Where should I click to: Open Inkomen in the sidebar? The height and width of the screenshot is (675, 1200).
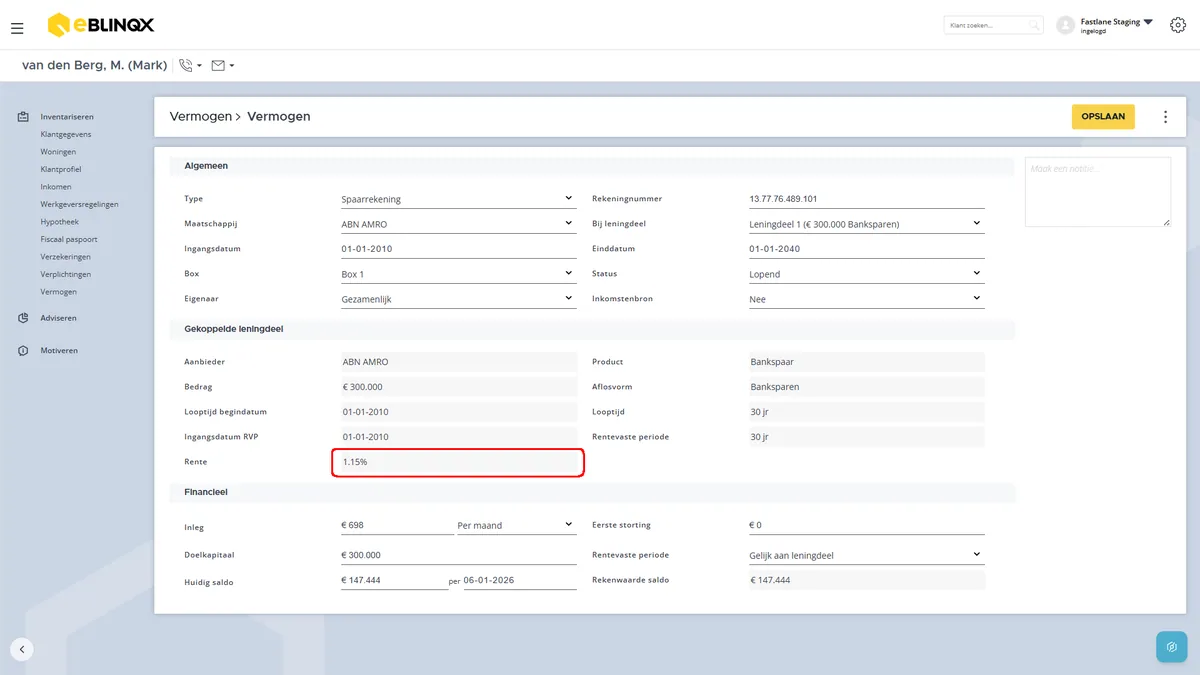pos(56,187)
